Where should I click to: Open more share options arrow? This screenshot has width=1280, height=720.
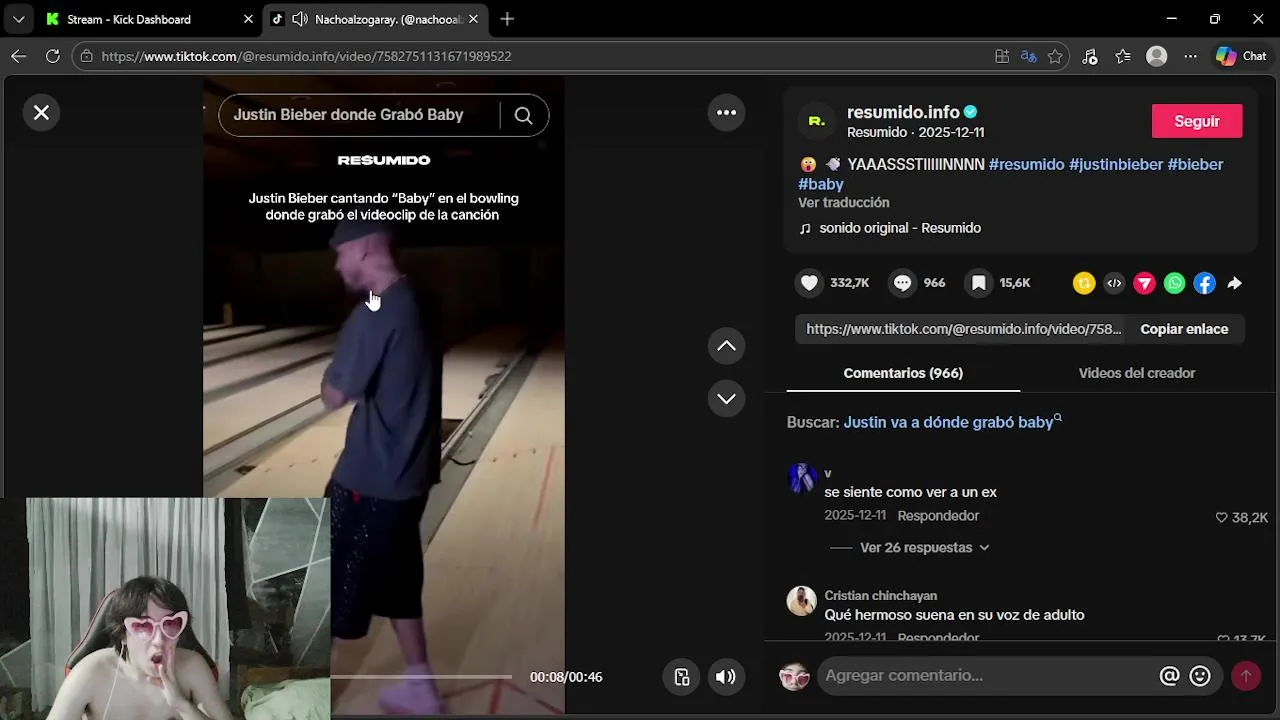pos(1235,284)
